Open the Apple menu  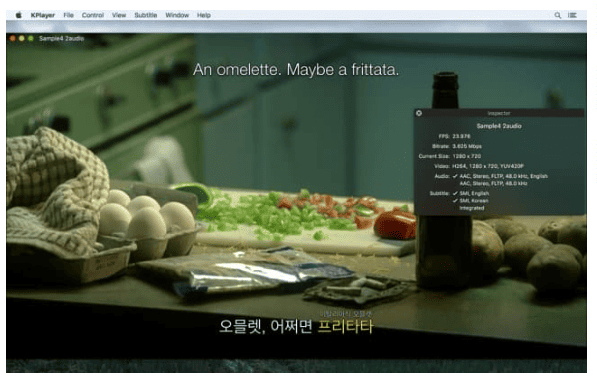[x=18, y=15]
